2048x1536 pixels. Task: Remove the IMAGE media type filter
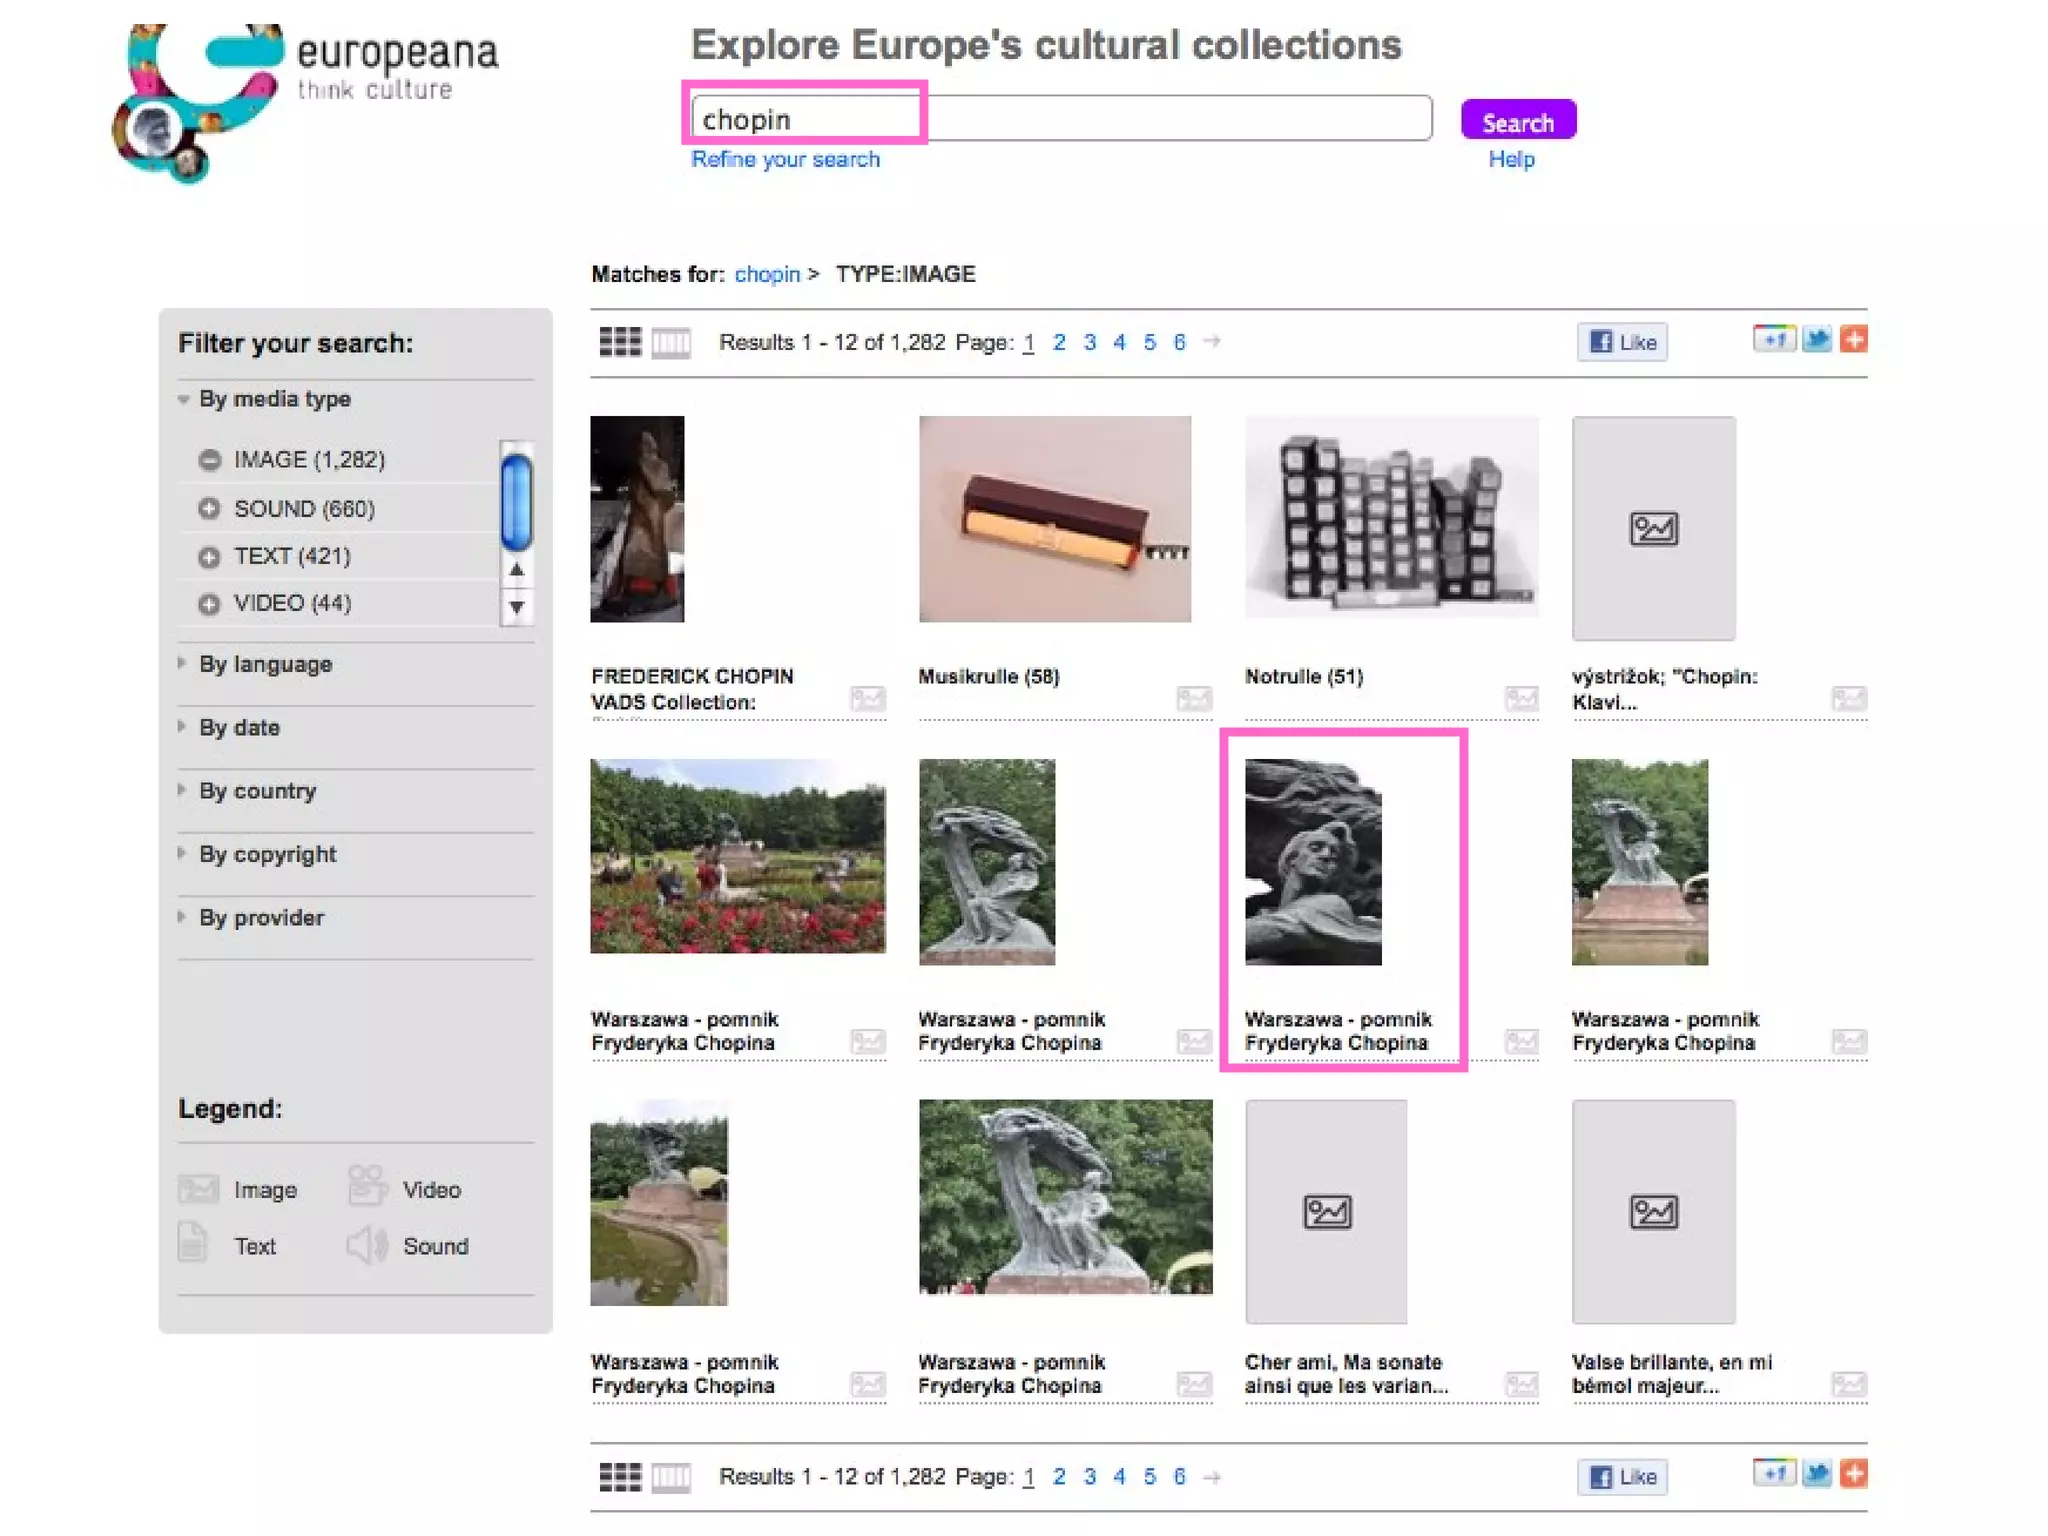(x=209, y=460)
